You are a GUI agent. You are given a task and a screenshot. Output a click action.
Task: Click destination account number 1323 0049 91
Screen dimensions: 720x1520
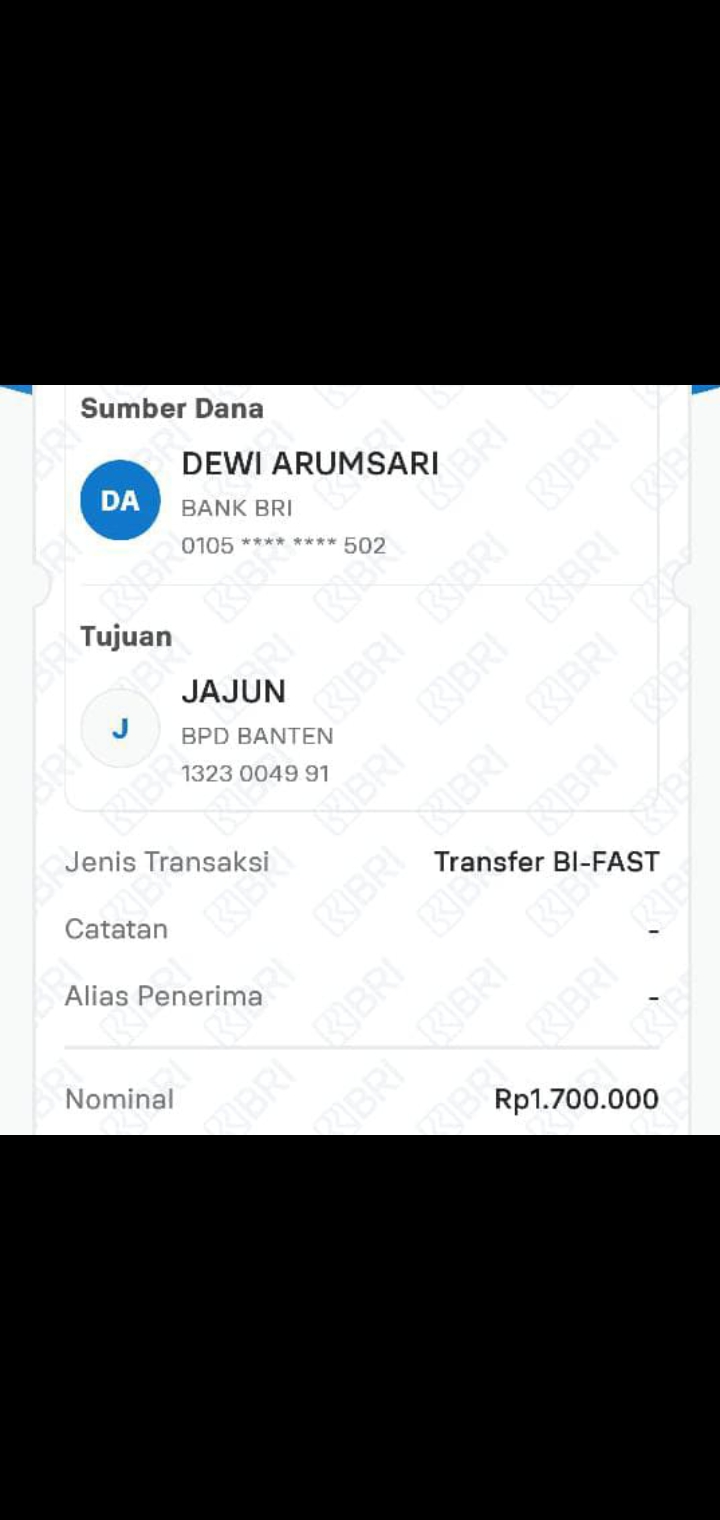[255, 774]
